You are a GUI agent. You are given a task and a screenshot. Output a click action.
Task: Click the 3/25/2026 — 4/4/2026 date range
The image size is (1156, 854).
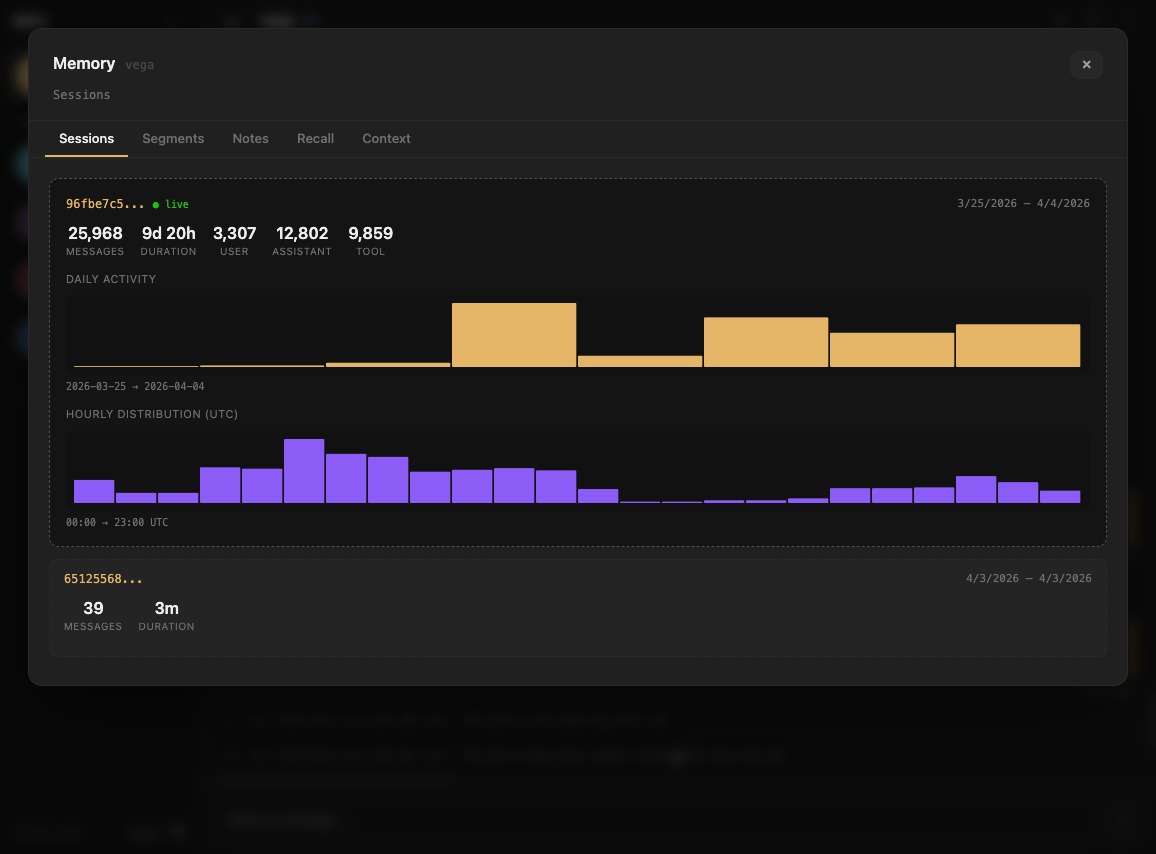pyautogui.click(x=1022, y=203)
